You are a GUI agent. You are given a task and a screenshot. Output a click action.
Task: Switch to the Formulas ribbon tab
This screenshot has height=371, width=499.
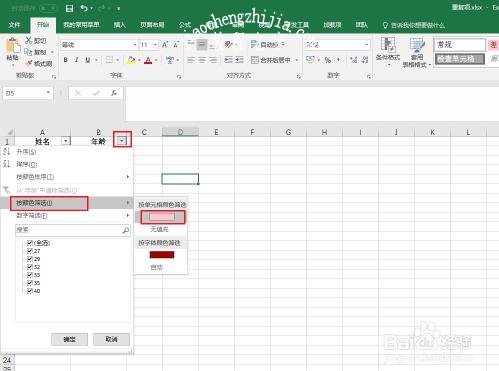(184, 25)
